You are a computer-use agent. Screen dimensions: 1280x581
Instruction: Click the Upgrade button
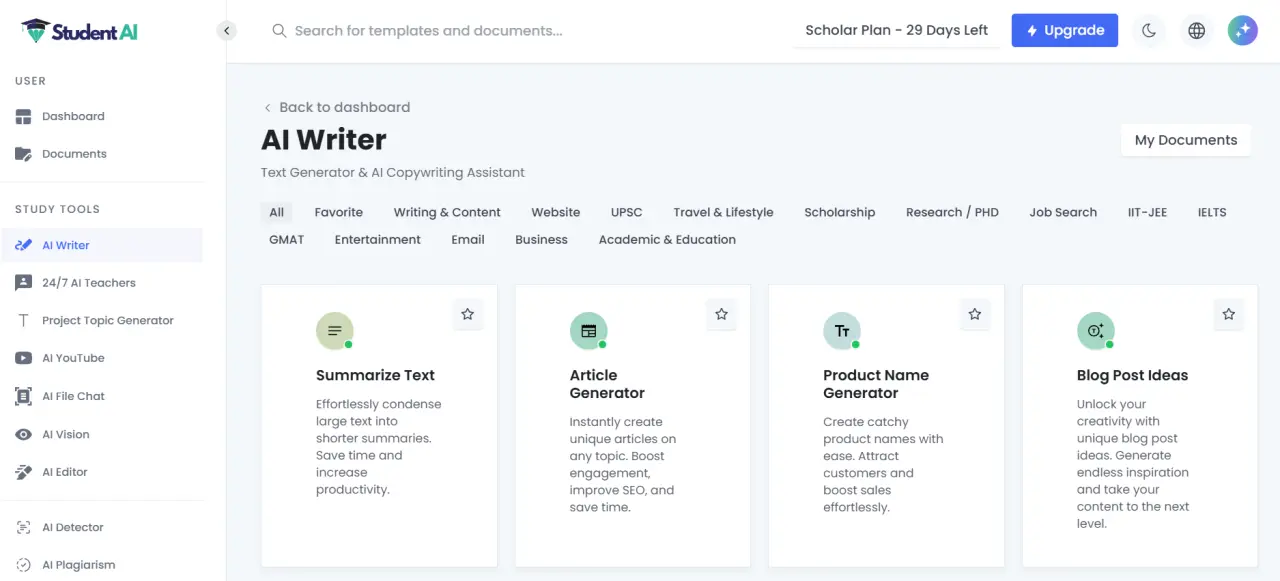click(1064, 30)
